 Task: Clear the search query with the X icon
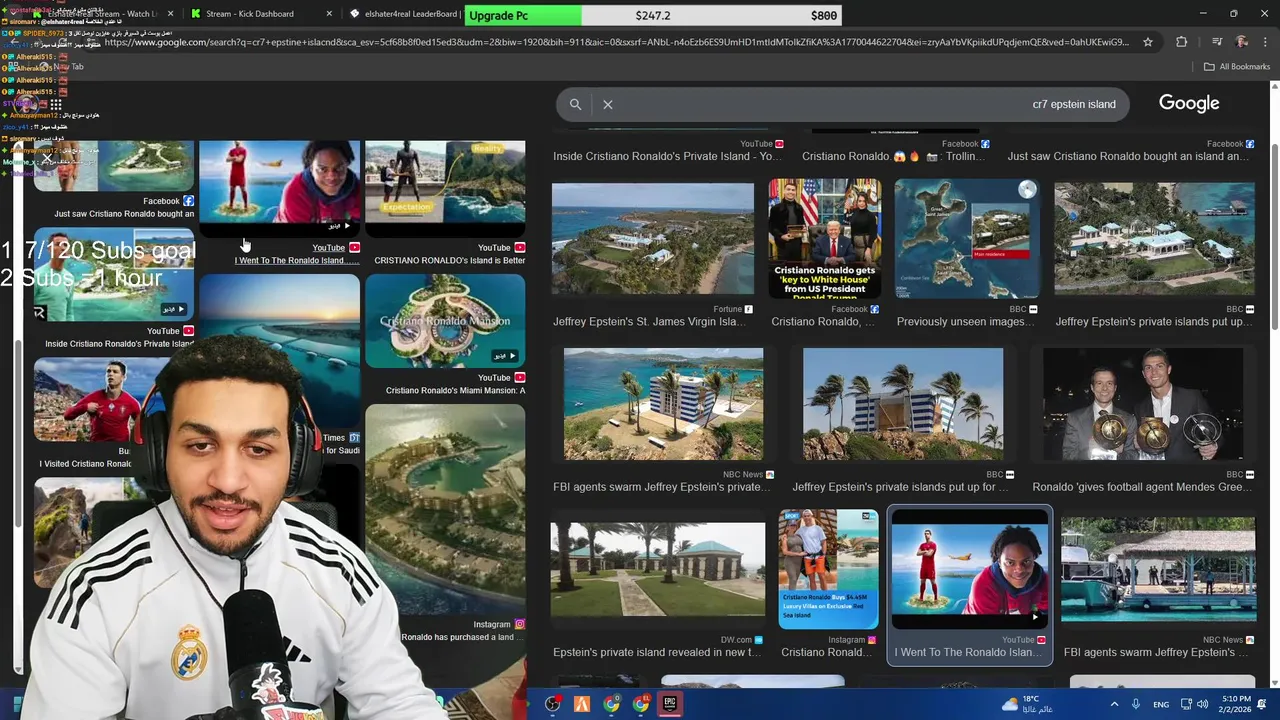[608, 104]
